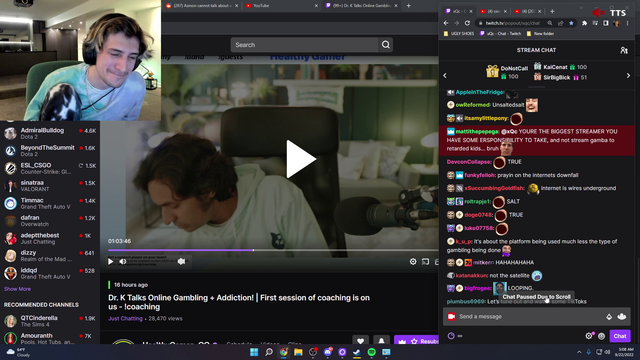The height and width of the screenshot is (360, 640).
Task: Click the channel points icon in chat
Action: 451,336
